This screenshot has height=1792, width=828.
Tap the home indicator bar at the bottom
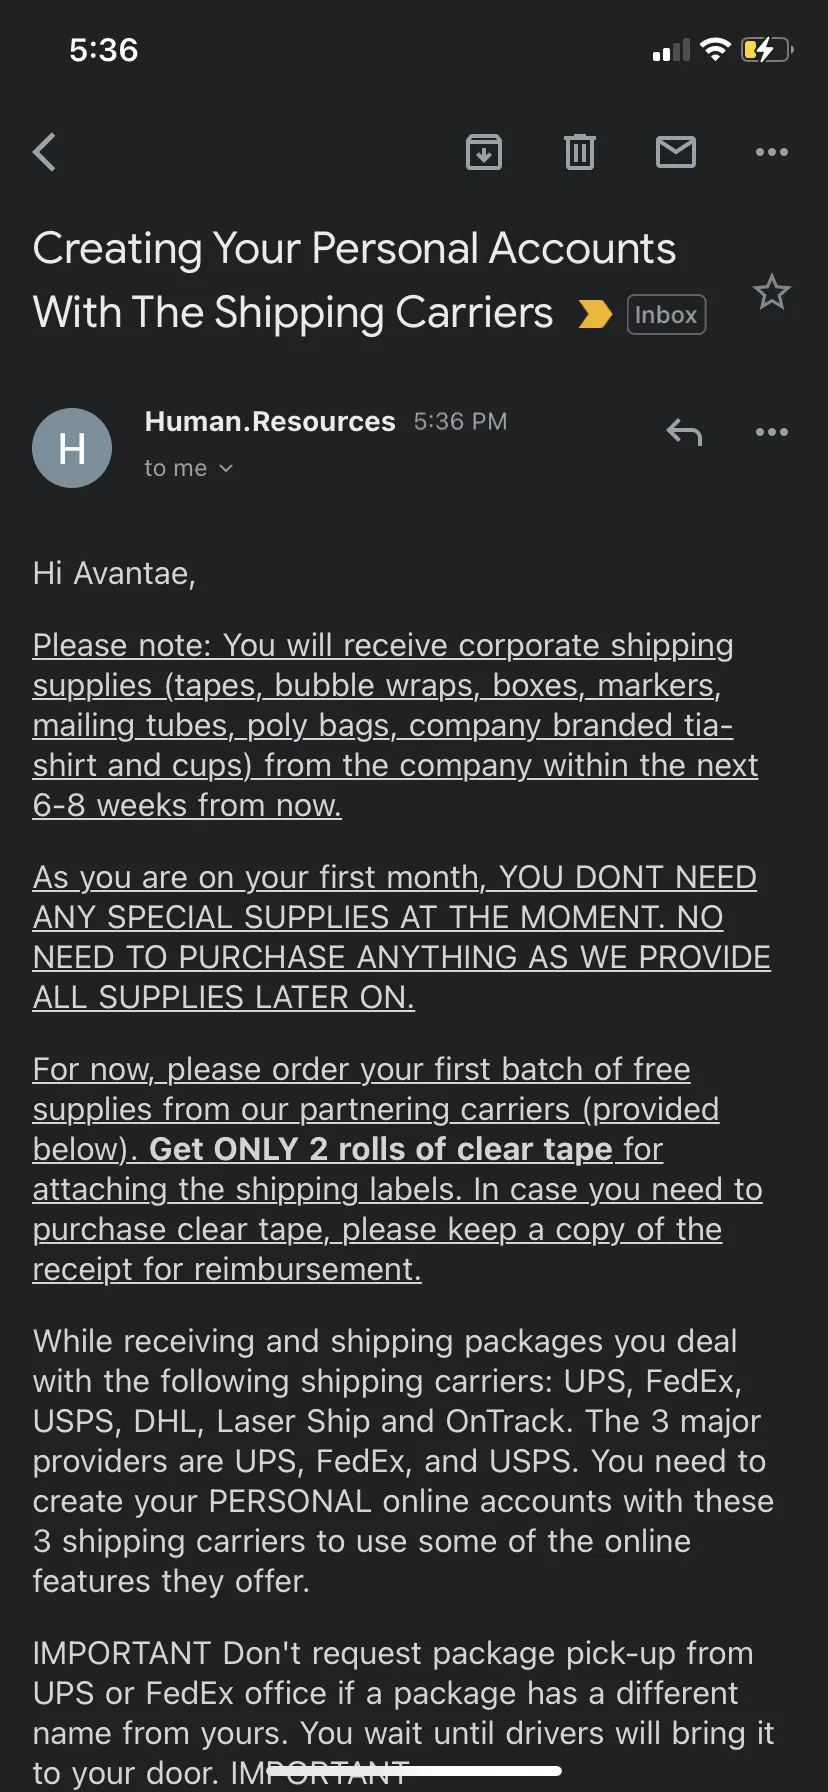(414, 1770)
